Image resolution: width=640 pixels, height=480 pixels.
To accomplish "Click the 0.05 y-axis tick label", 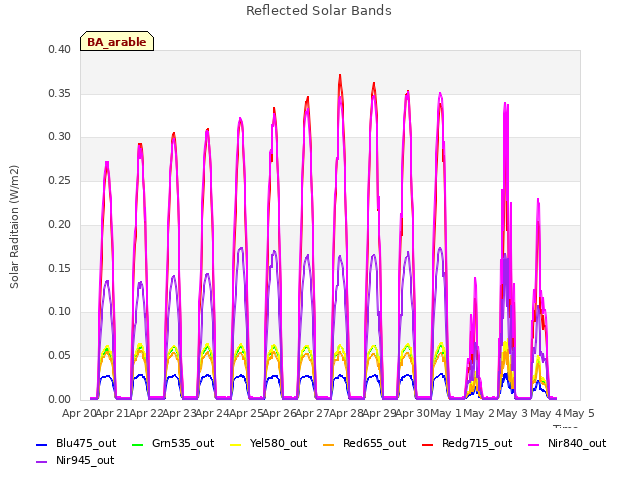I will coord(59,356).
